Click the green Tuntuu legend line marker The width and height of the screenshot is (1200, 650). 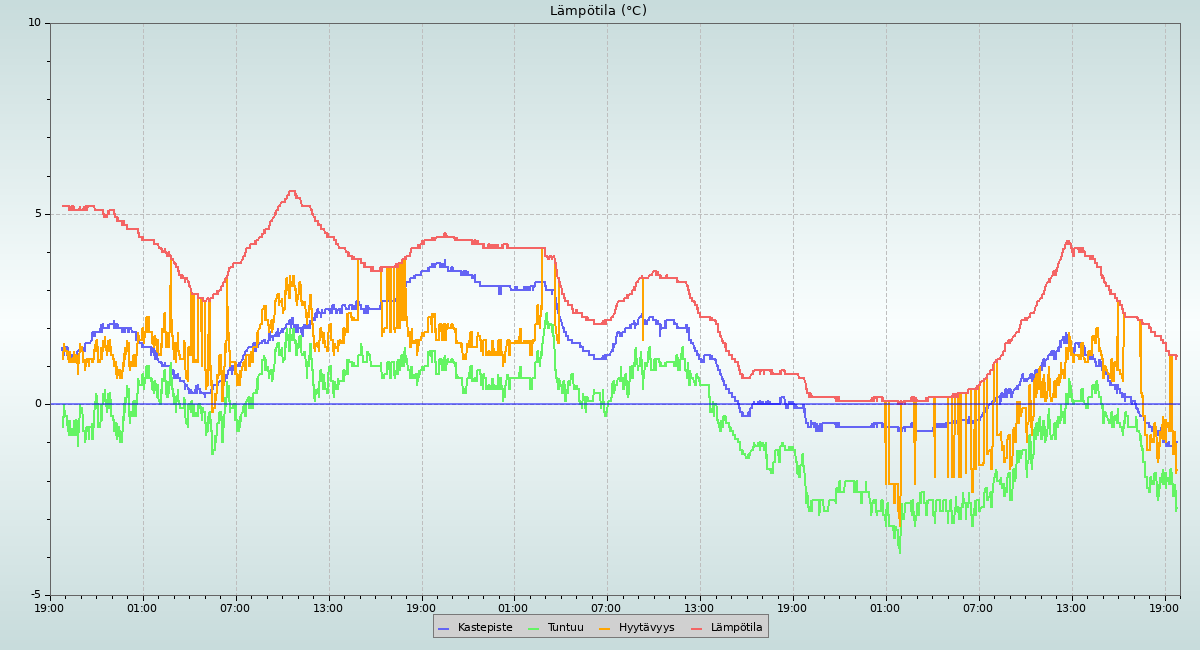pyautogui.click(x=533, y=628)
